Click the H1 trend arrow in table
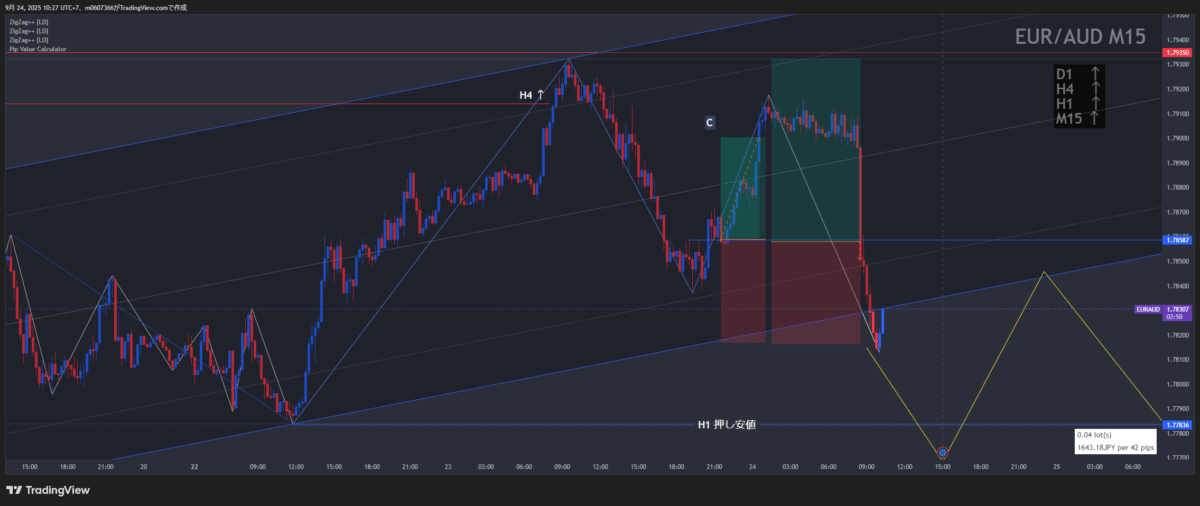This screenshot has height=506, width=1200. (x=1096, y=104)
